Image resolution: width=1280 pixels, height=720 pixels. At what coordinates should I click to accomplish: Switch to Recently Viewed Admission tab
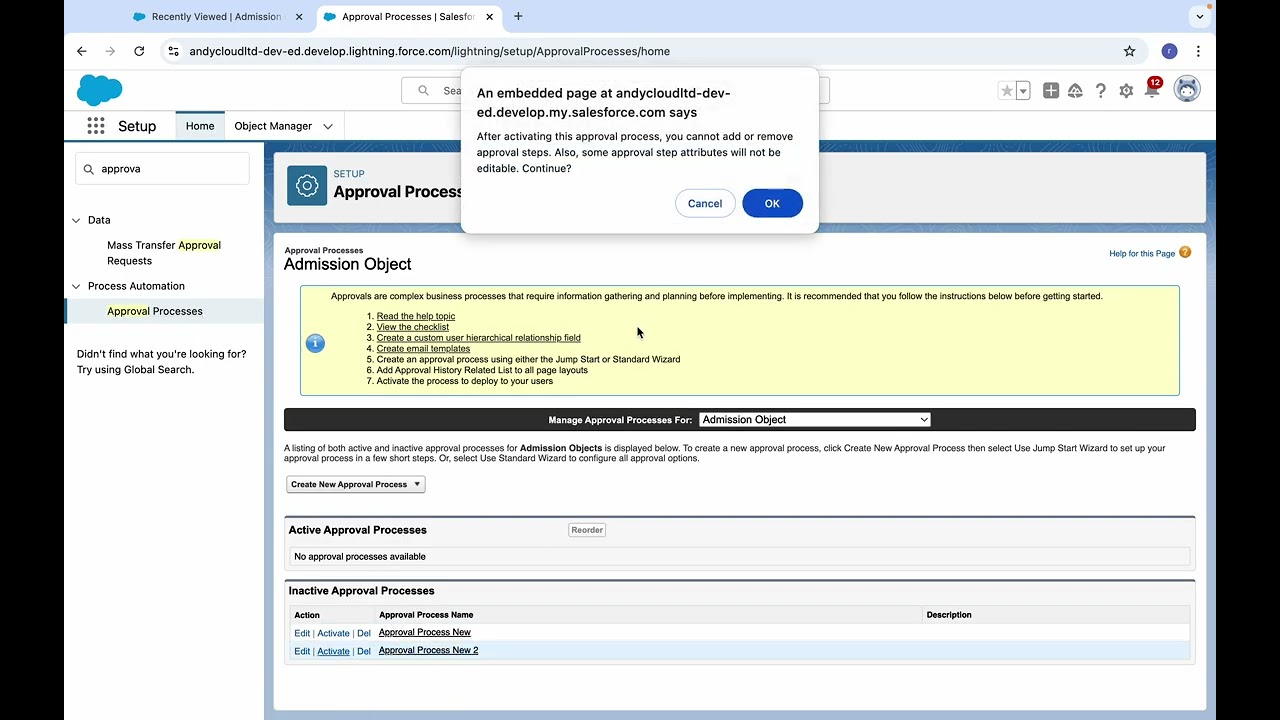(217, 17)
